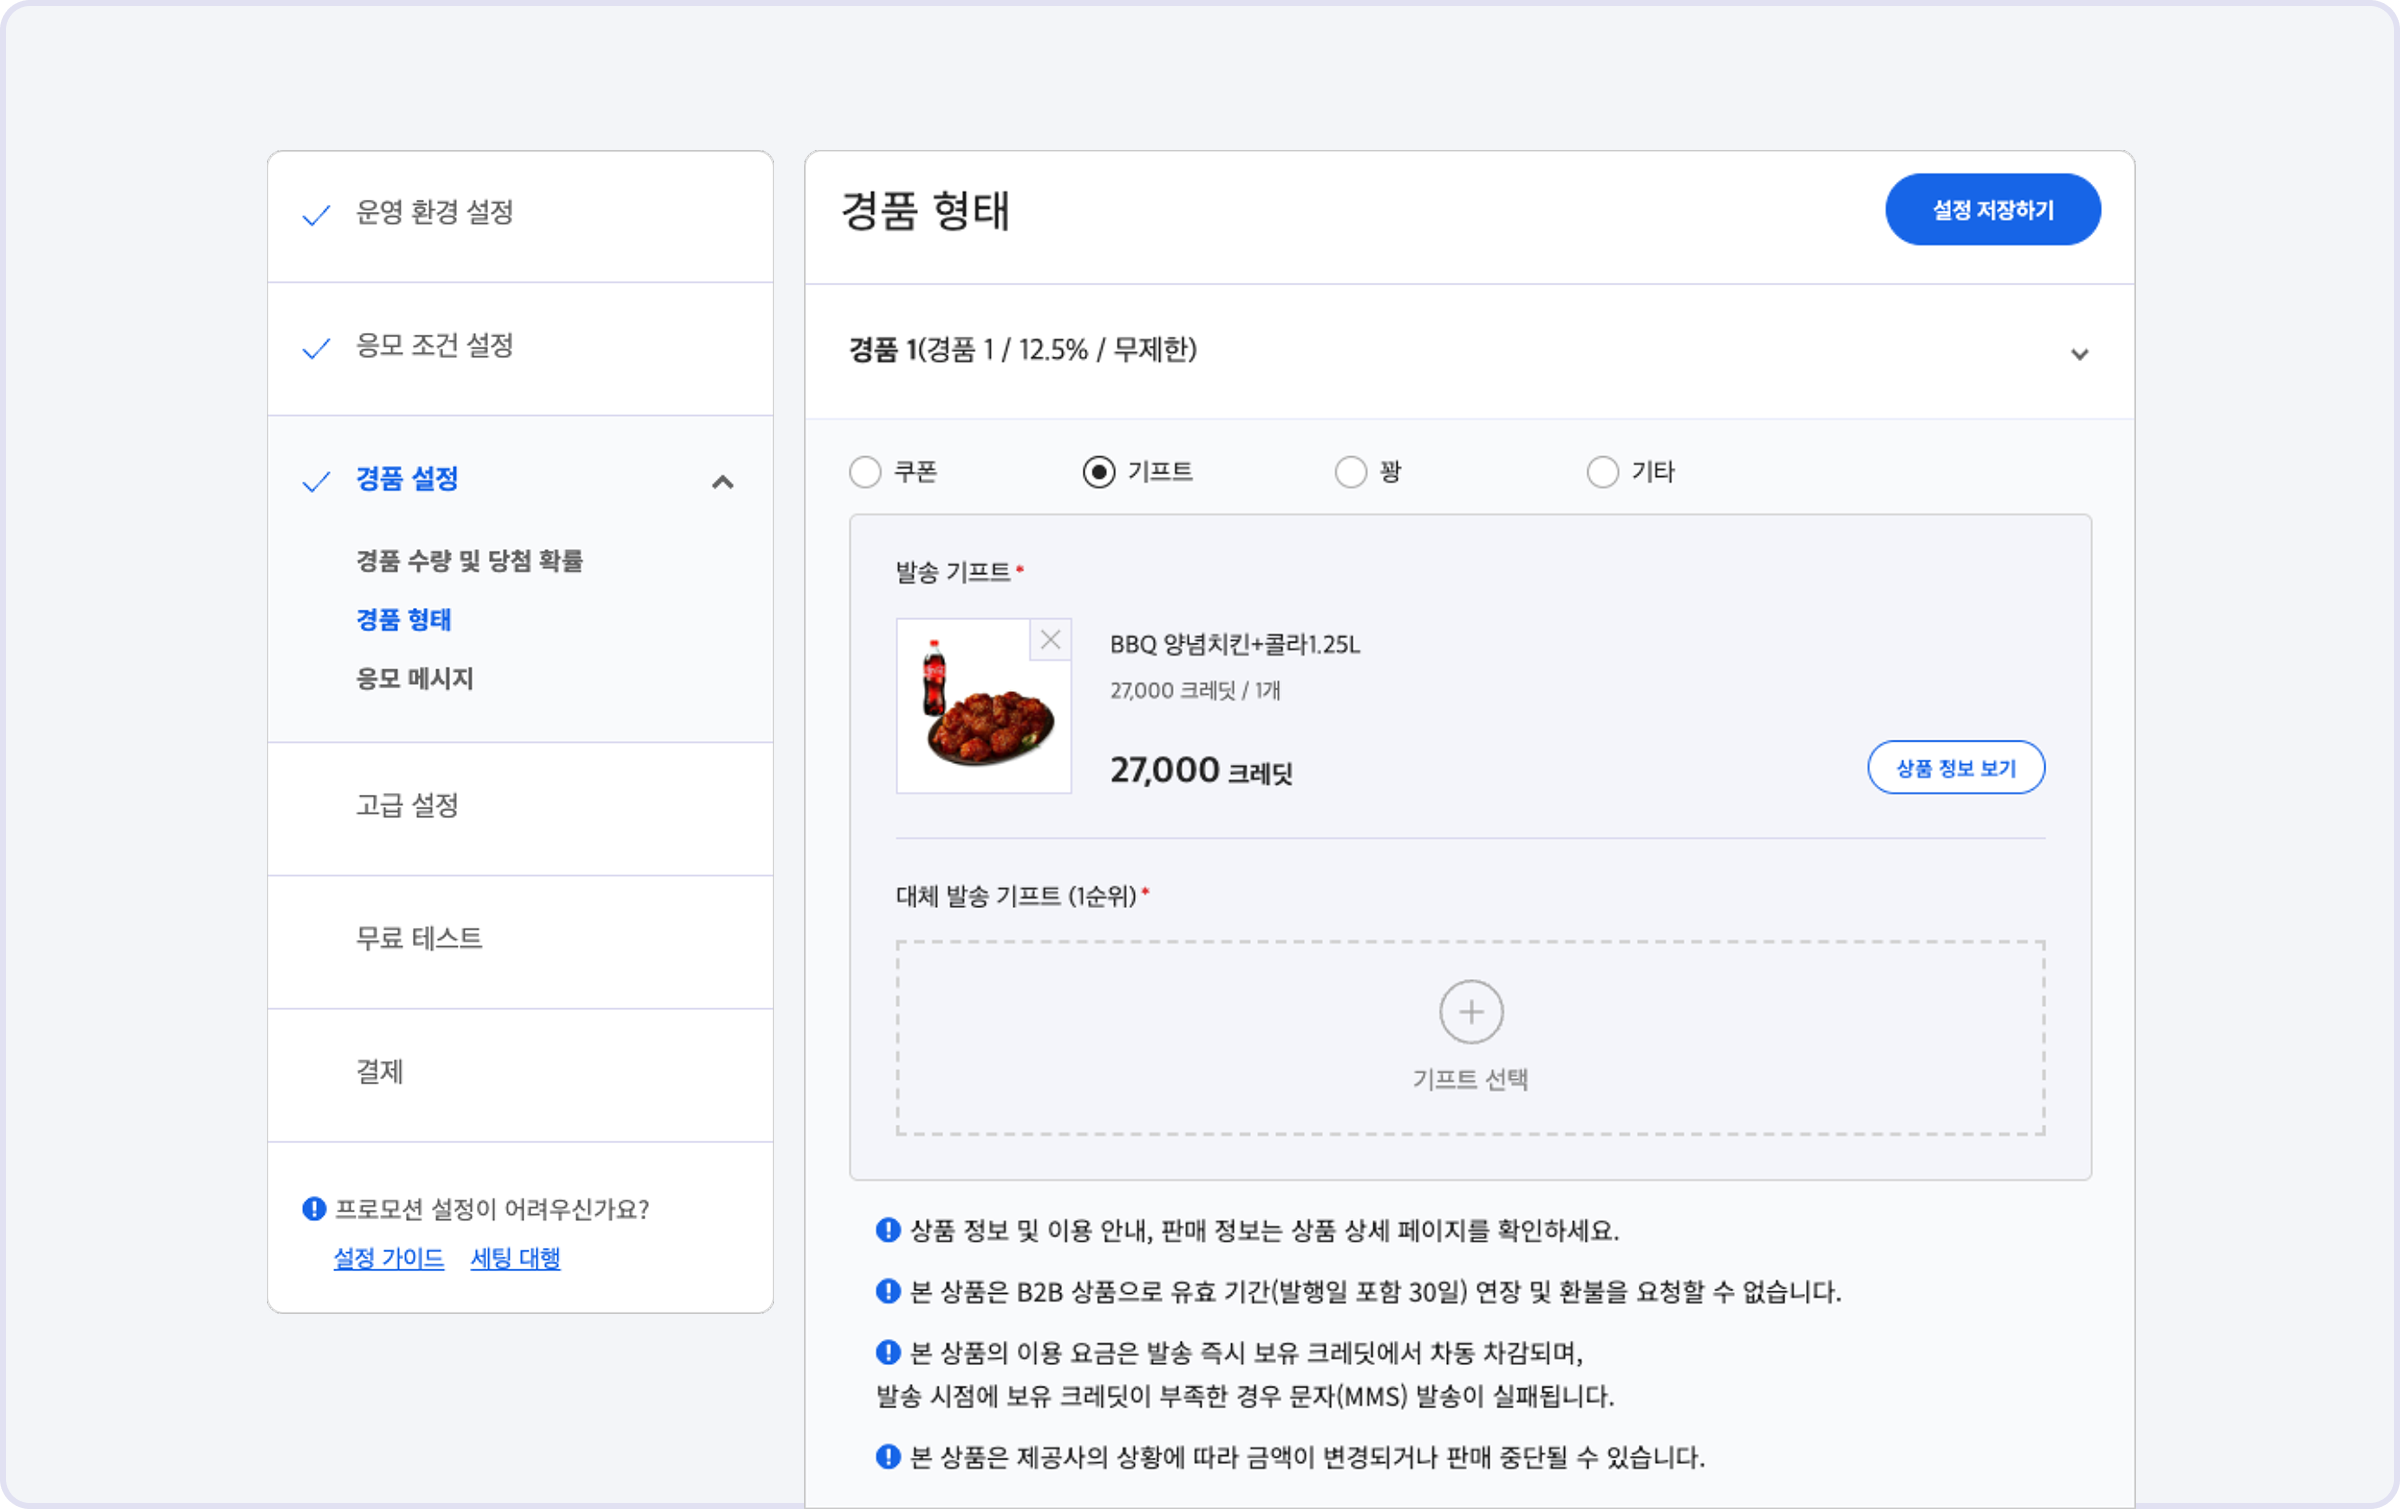2400x1509 pixels.
Task: Choose the 기프트 radio button
Action: (x=1099, y=472)
